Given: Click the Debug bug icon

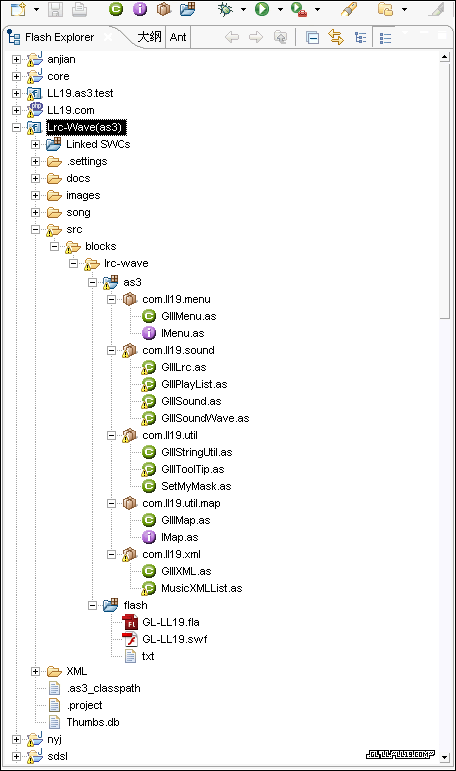Looking at the screenshot, I should pyautogui.click(x=226, y=9).
